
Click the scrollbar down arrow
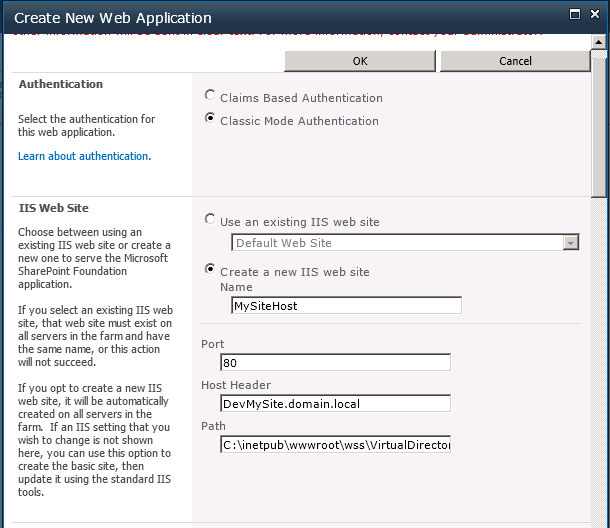pyautogui.click(x=599, y=519)
